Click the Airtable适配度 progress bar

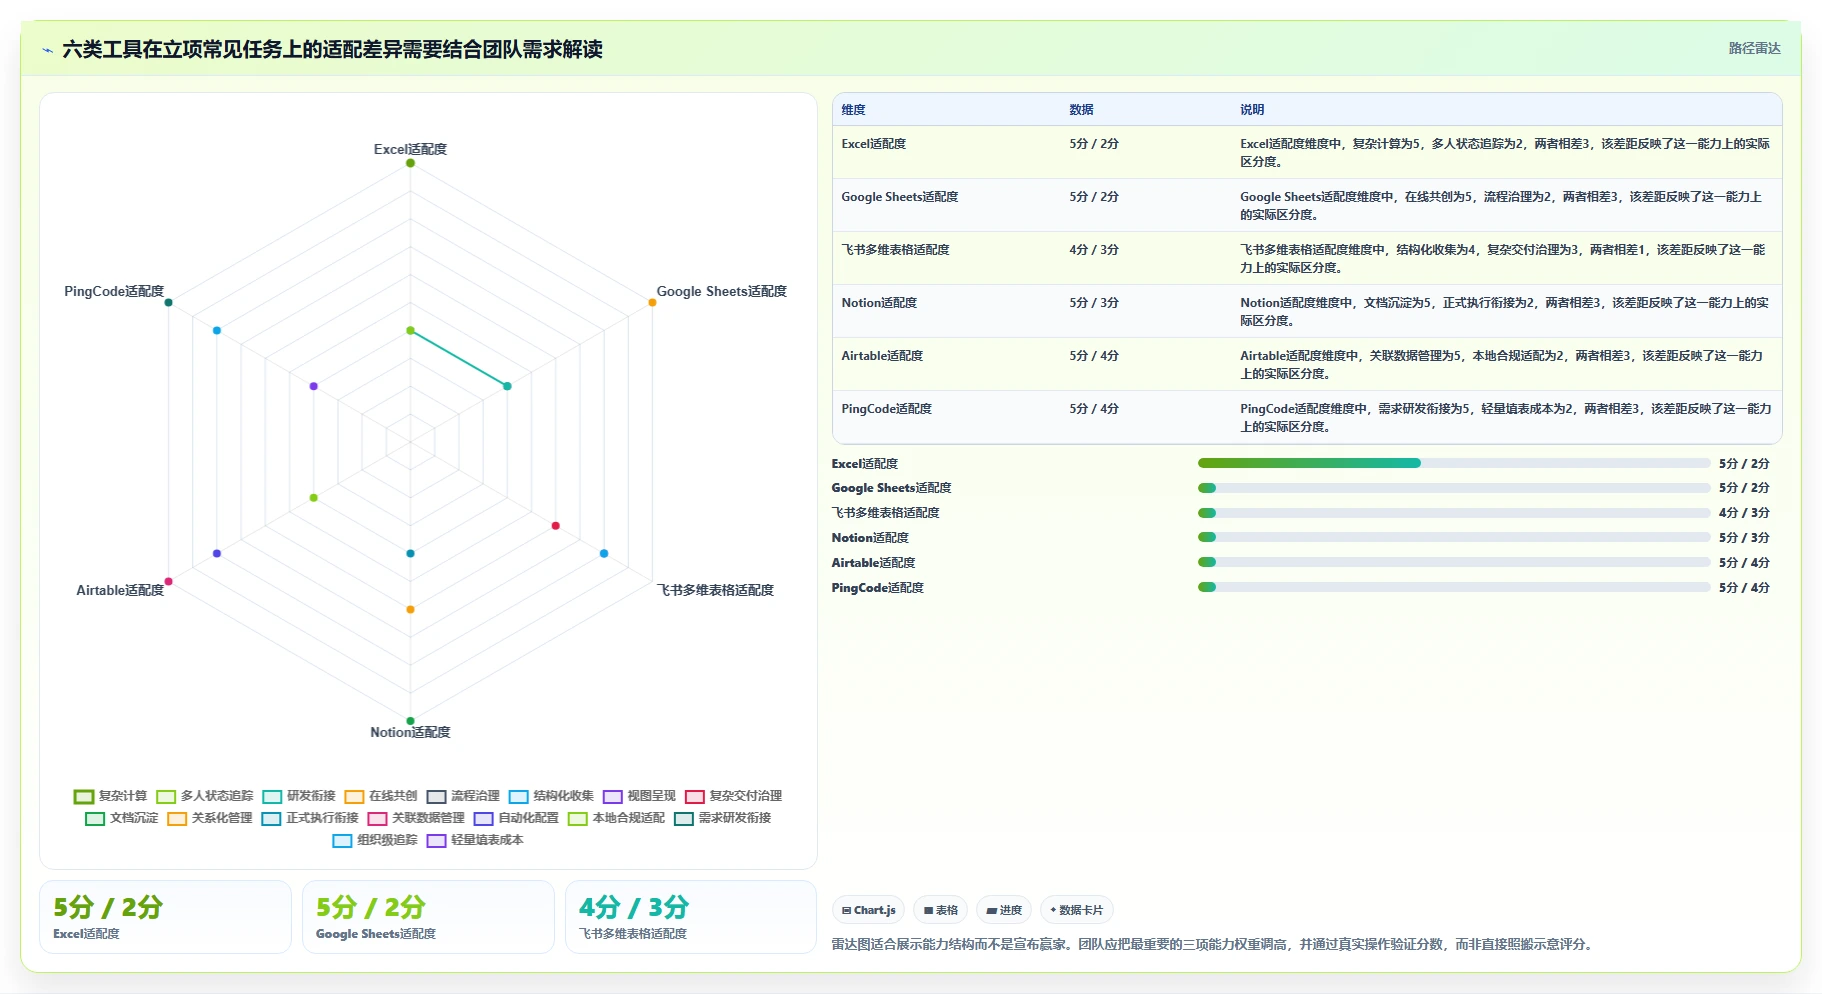(x=1454, y=562)
